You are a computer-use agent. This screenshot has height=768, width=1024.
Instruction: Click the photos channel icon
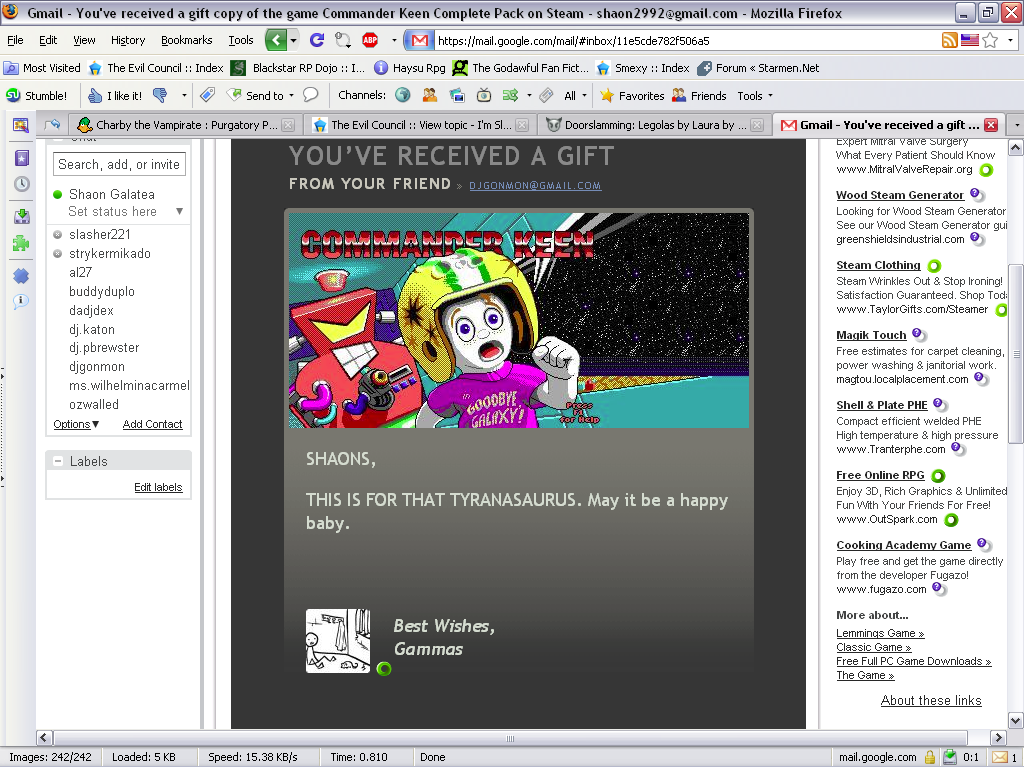click(x=457, y=95)
